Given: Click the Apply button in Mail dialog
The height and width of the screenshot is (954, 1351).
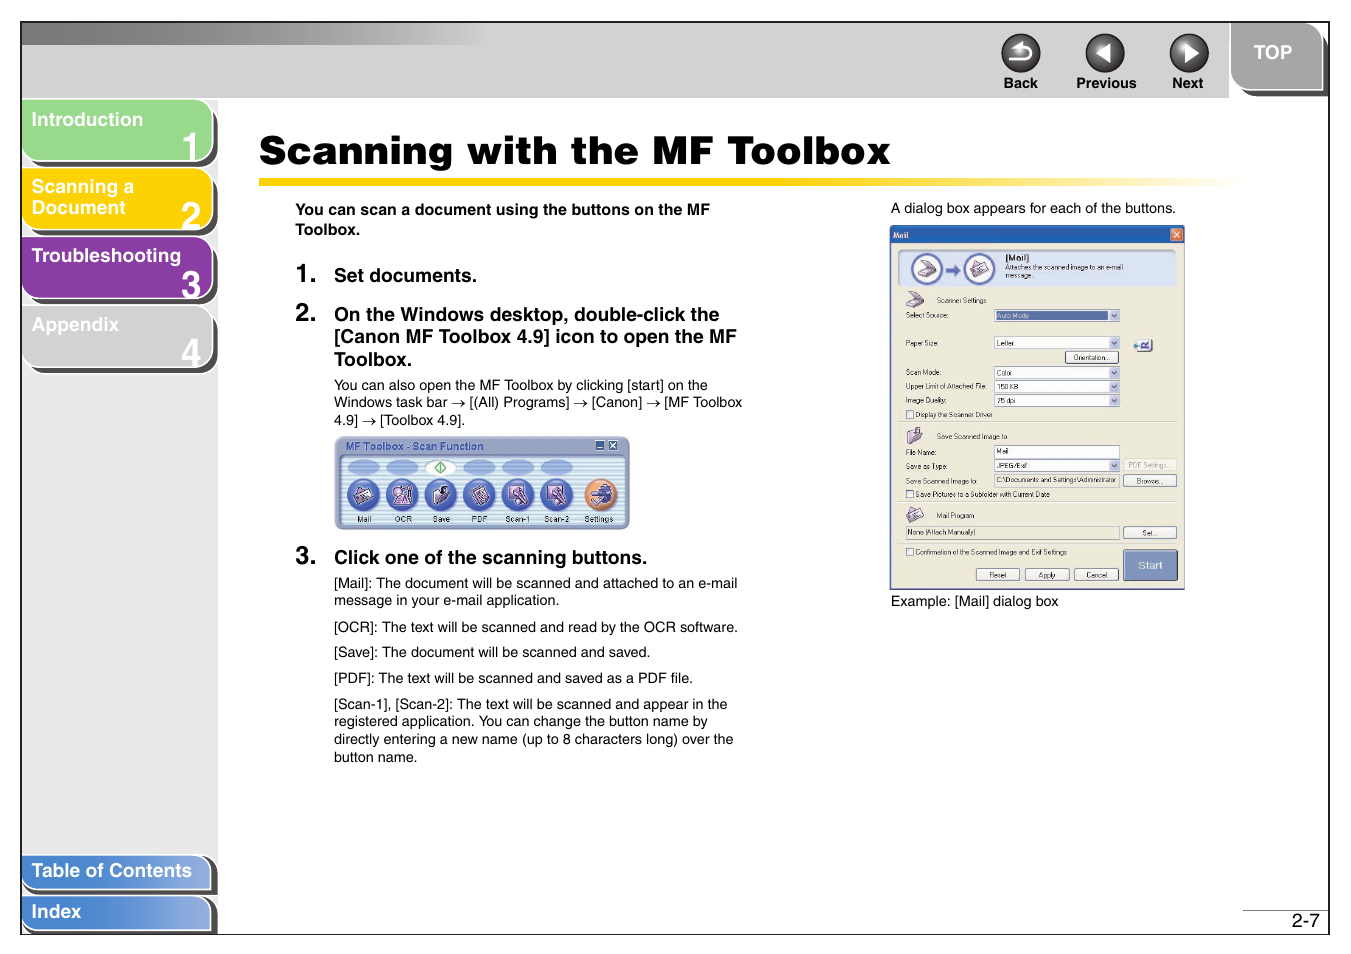Looking at the screenshot, I should point(1047,575).
